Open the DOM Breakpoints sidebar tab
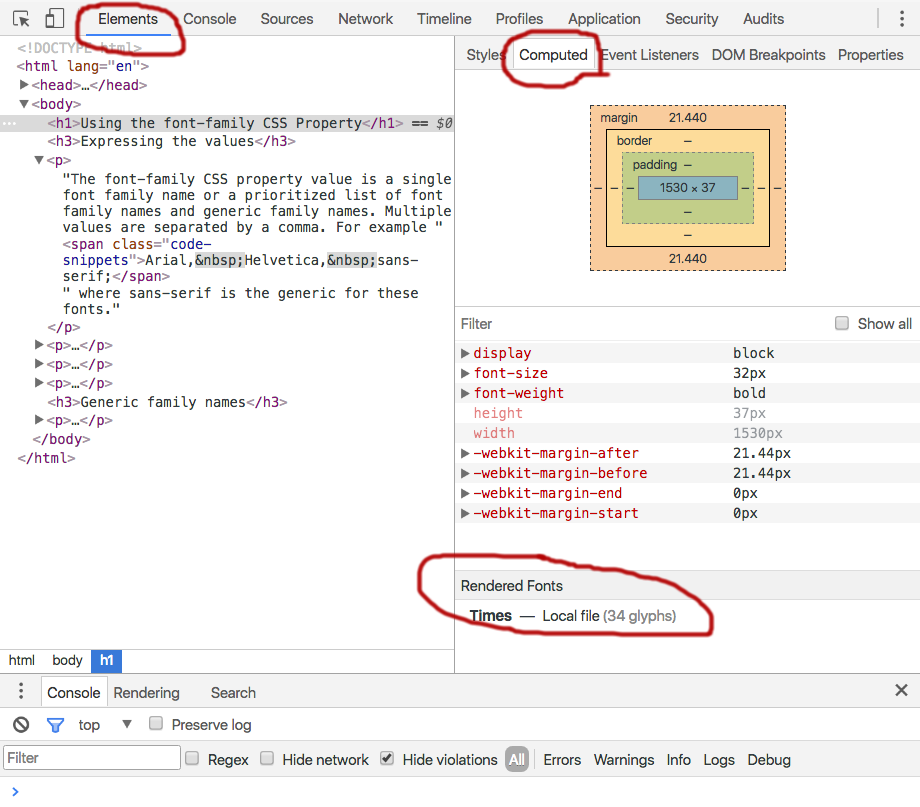 [x=768, y=55]
